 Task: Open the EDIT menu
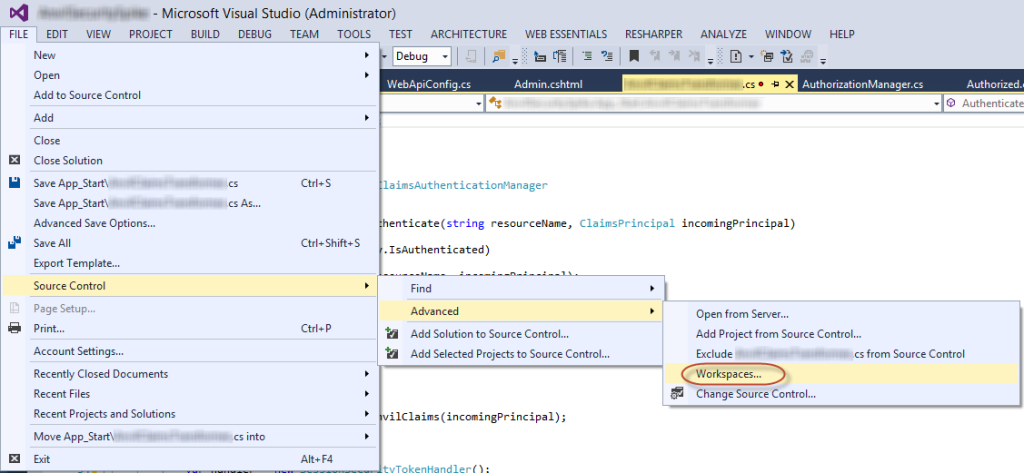(x=57, y=34)
